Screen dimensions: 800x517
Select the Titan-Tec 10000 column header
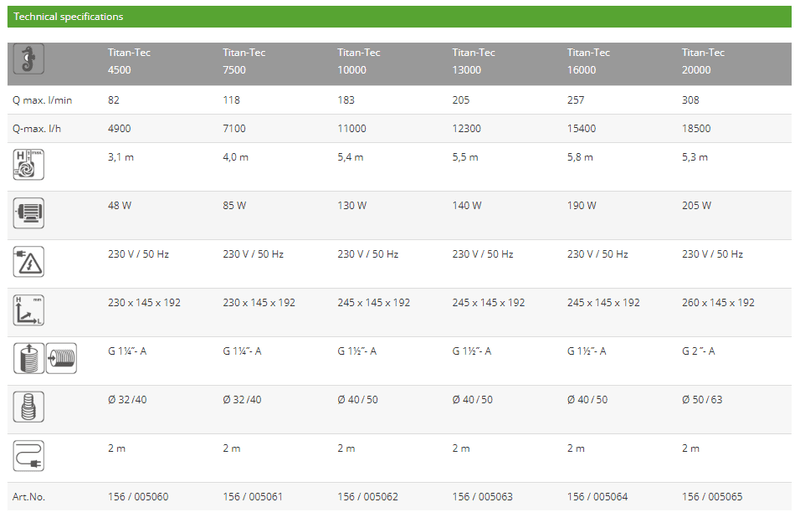tap(359, 61)
